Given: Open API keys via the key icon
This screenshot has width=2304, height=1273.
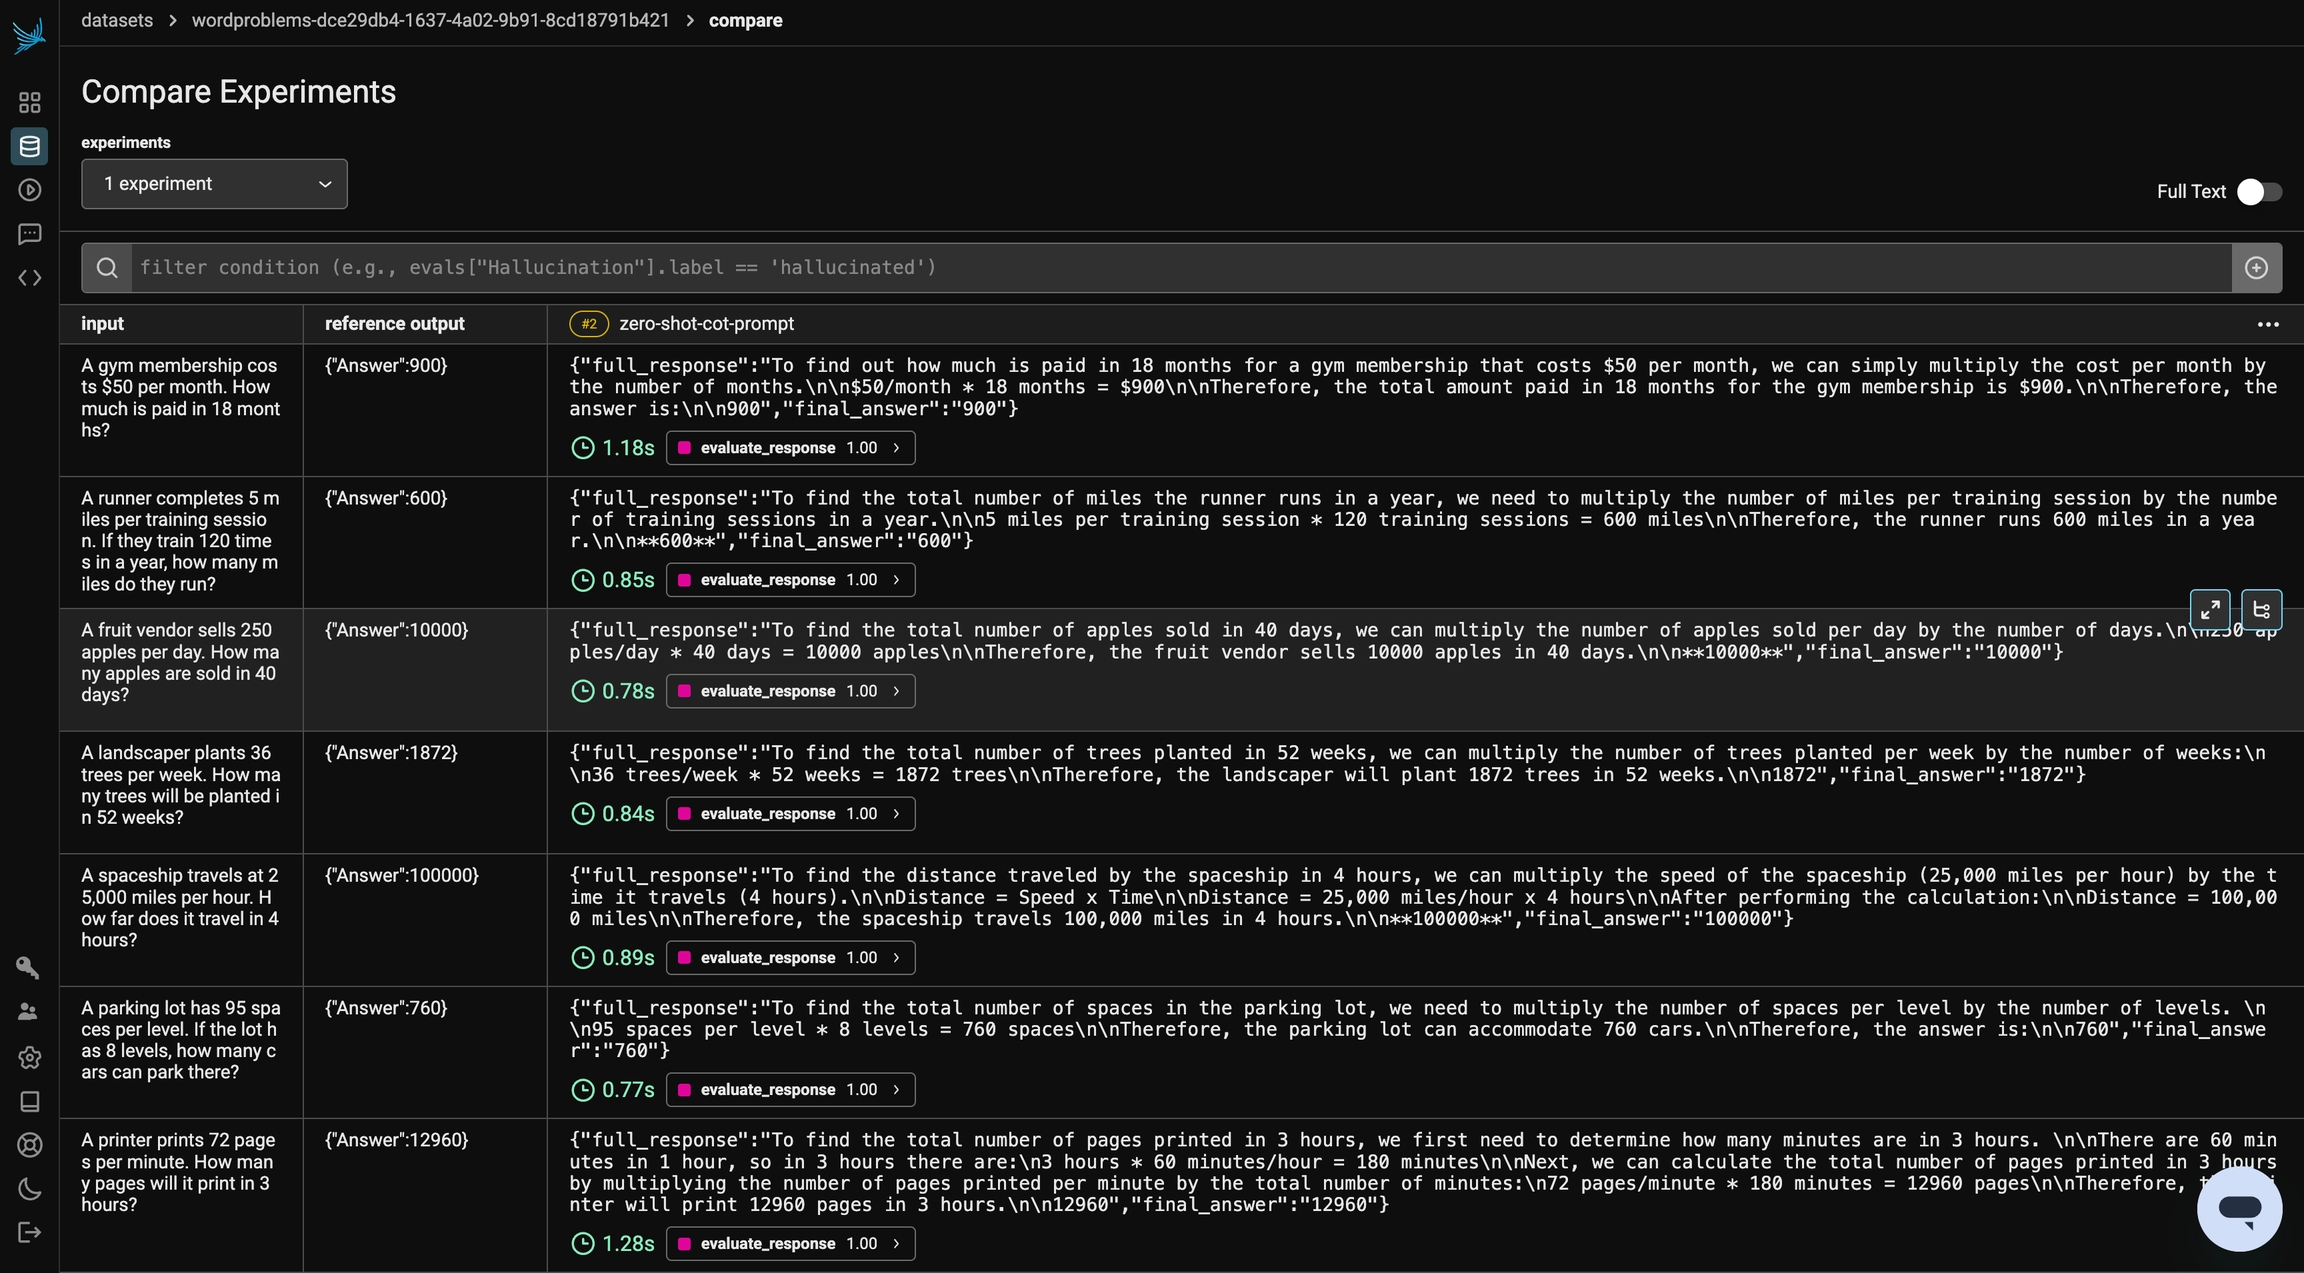Looking at the screenshot, I should [28, 967].
